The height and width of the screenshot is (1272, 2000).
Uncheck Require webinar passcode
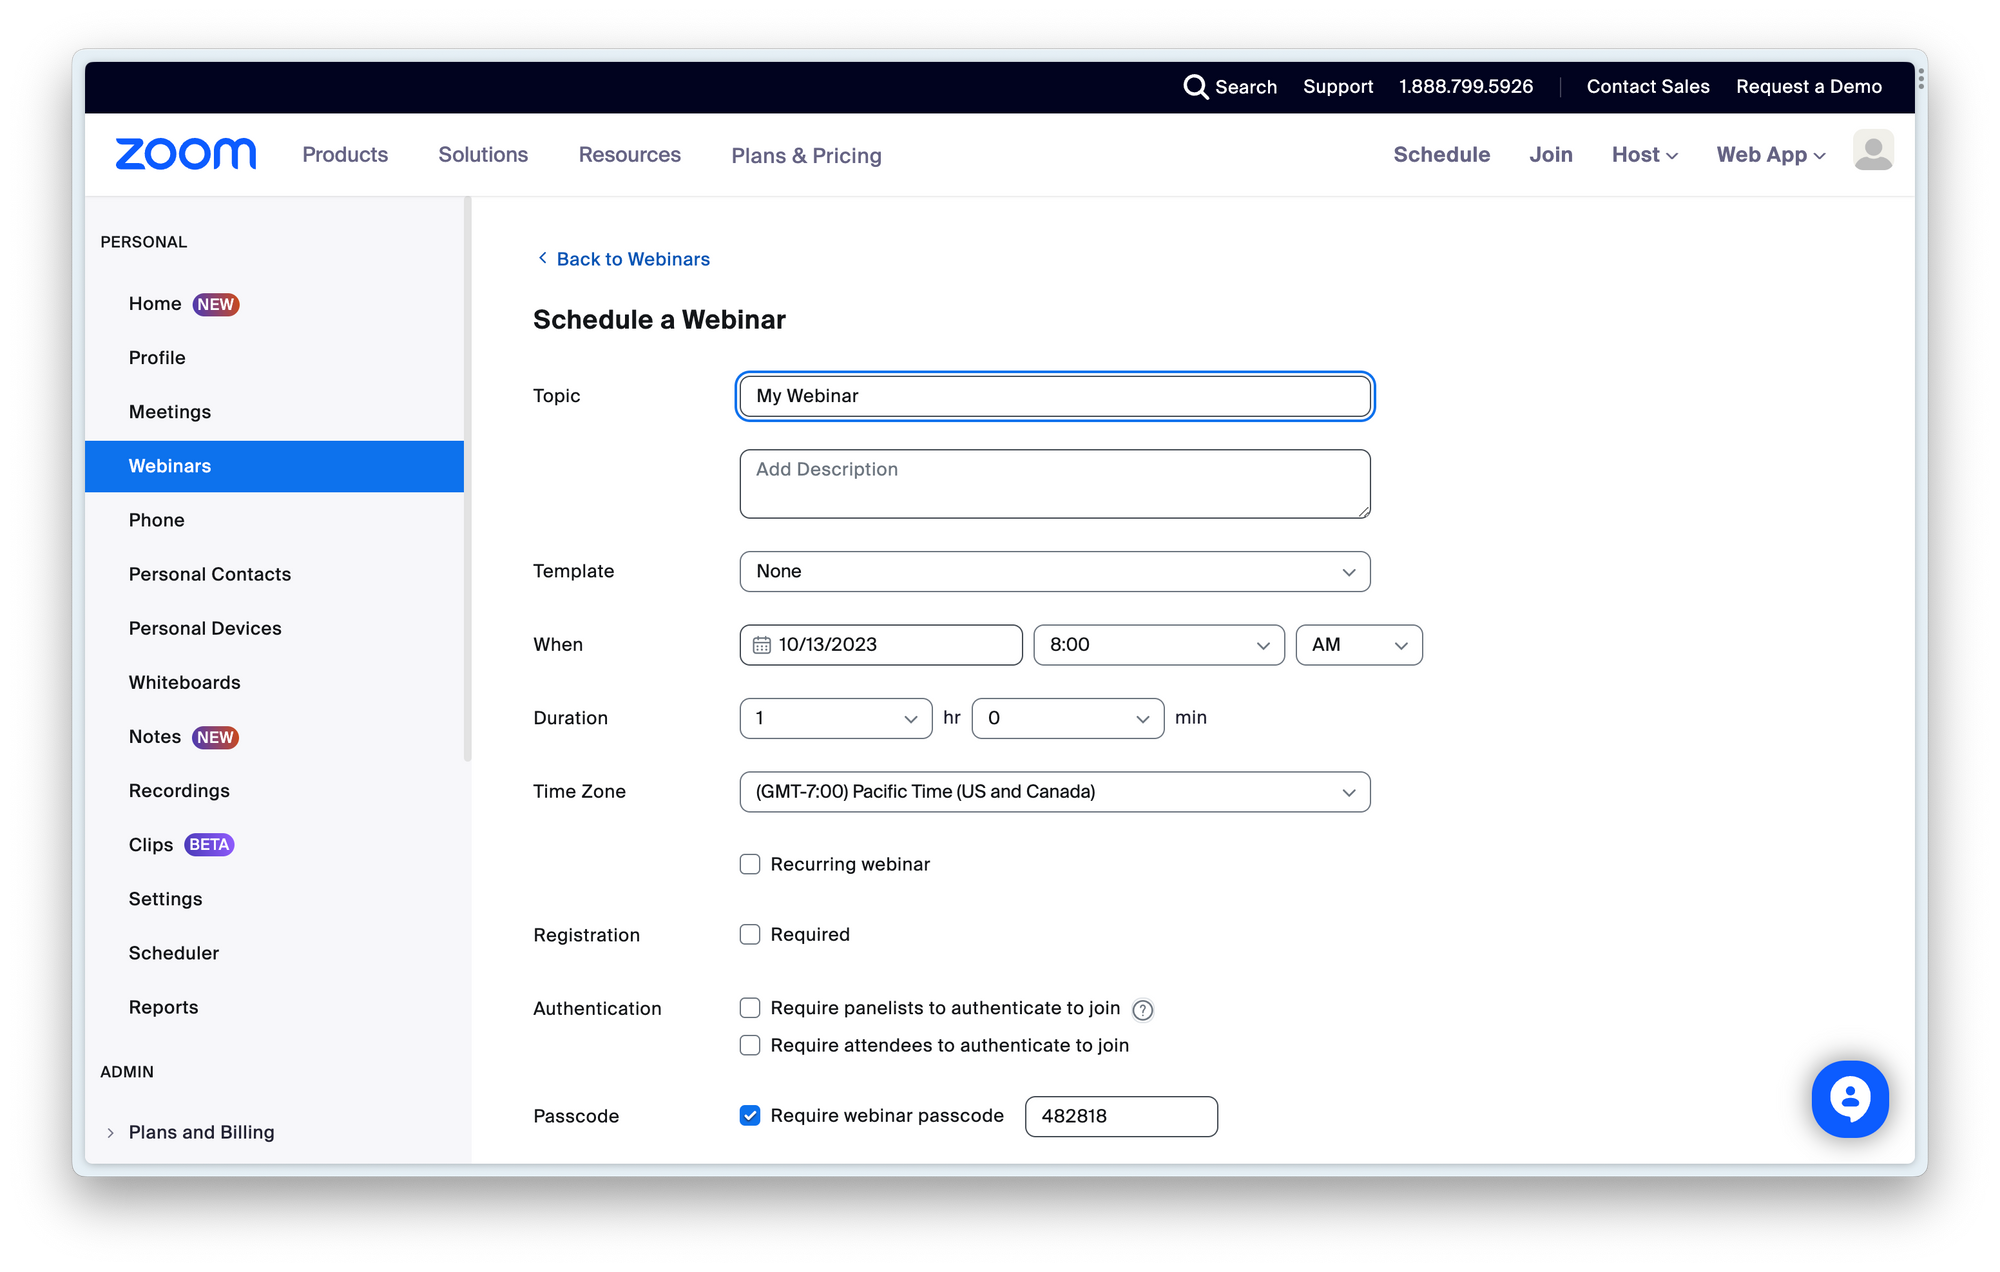[750, 1116]
